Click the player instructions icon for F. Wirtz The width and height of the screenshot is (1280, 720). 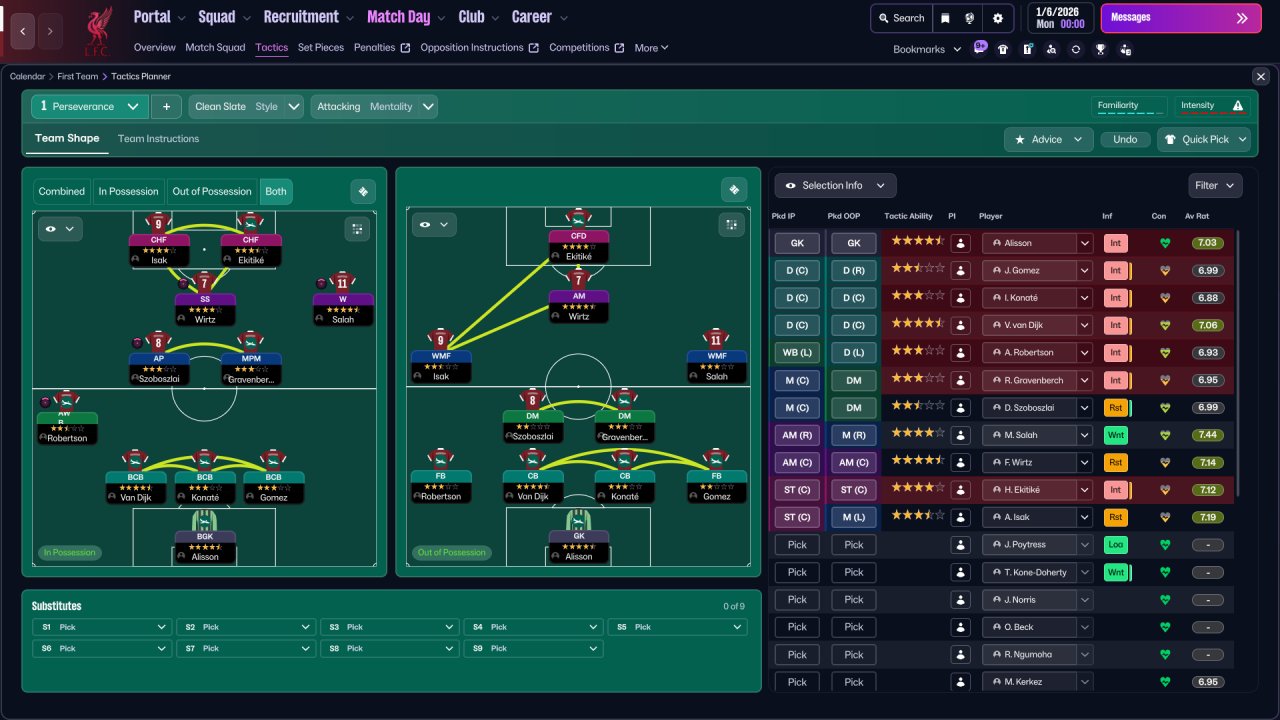coord(961,462)
